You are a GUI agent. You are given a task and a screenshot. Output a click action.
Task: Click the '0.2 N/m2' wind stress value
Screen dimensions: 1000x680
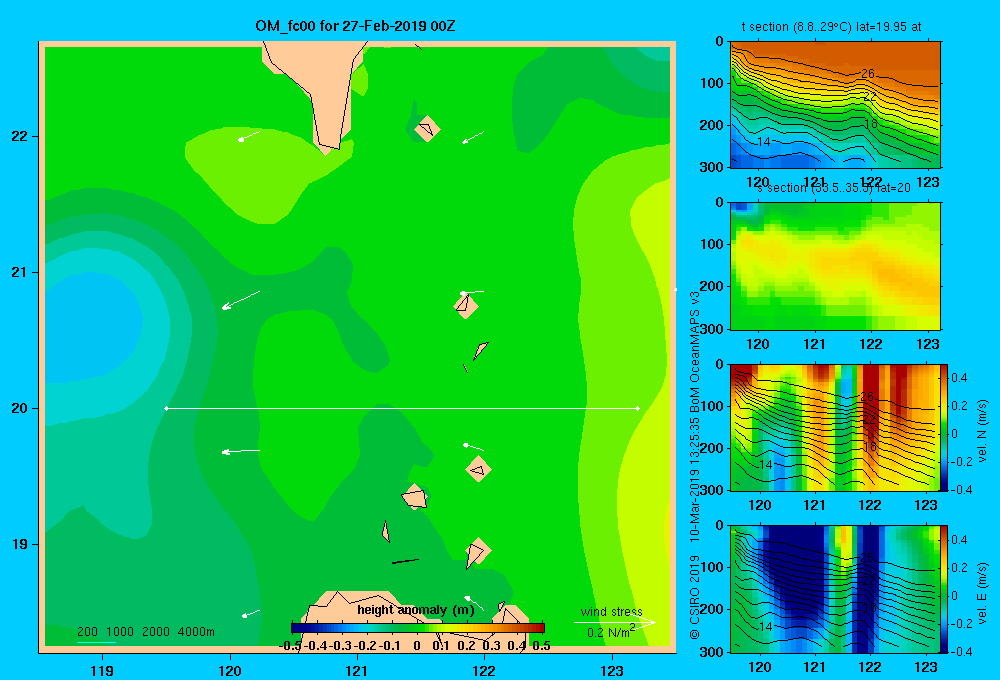click(610, 632)
